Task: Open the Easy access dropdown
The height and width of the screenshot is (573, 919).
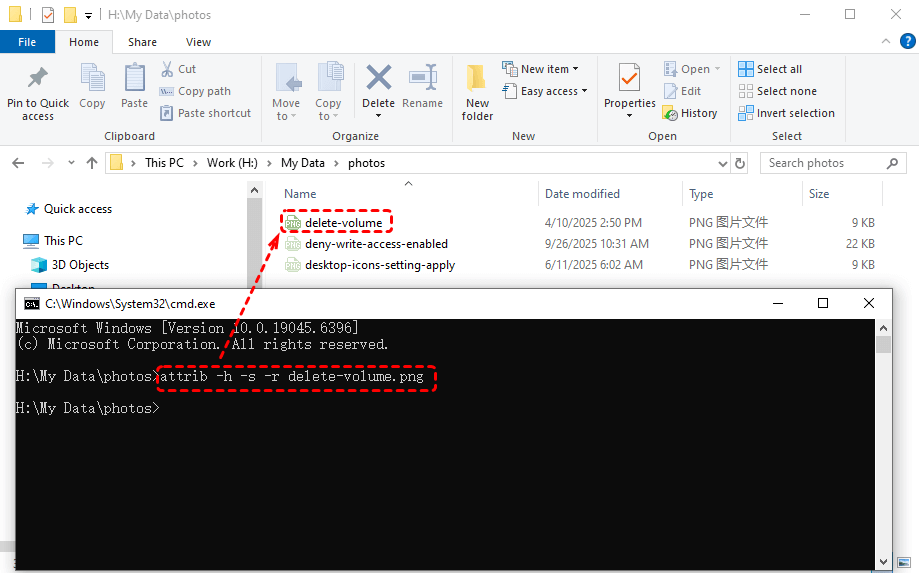Action: 553,91
